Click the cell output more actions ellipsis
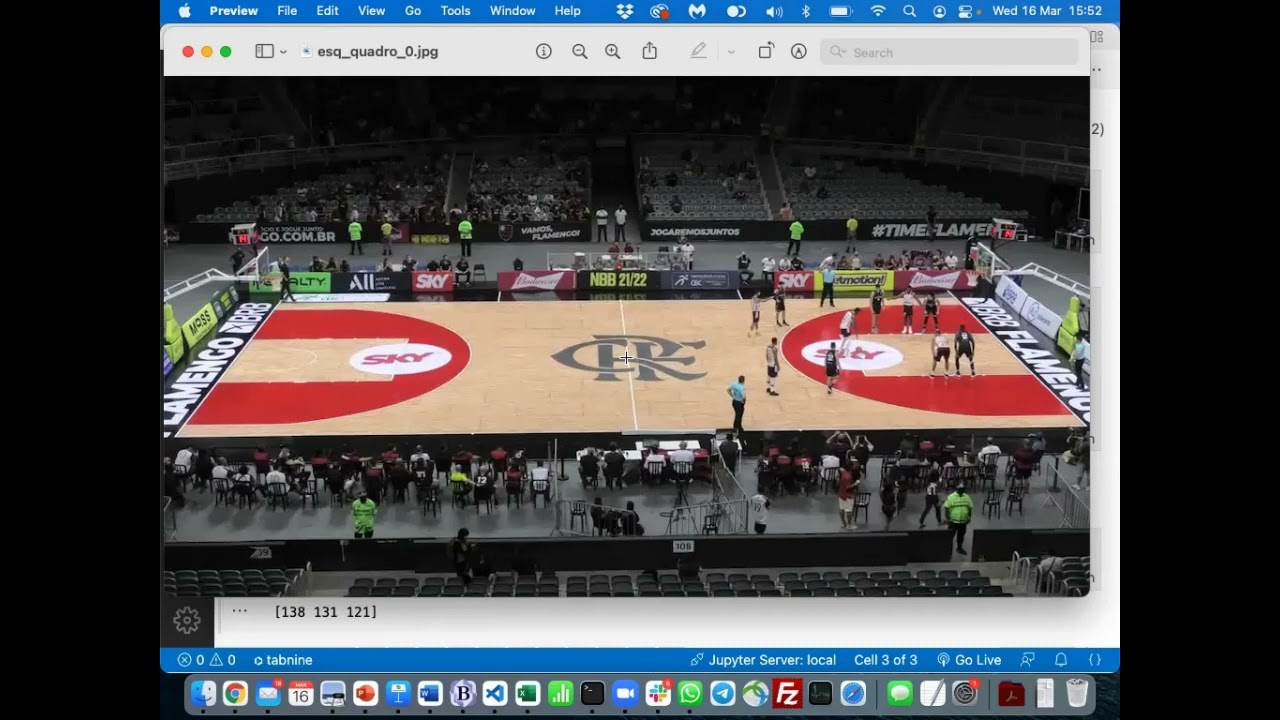This screenshot has width=1280, height=720. (x=239, y=611)
